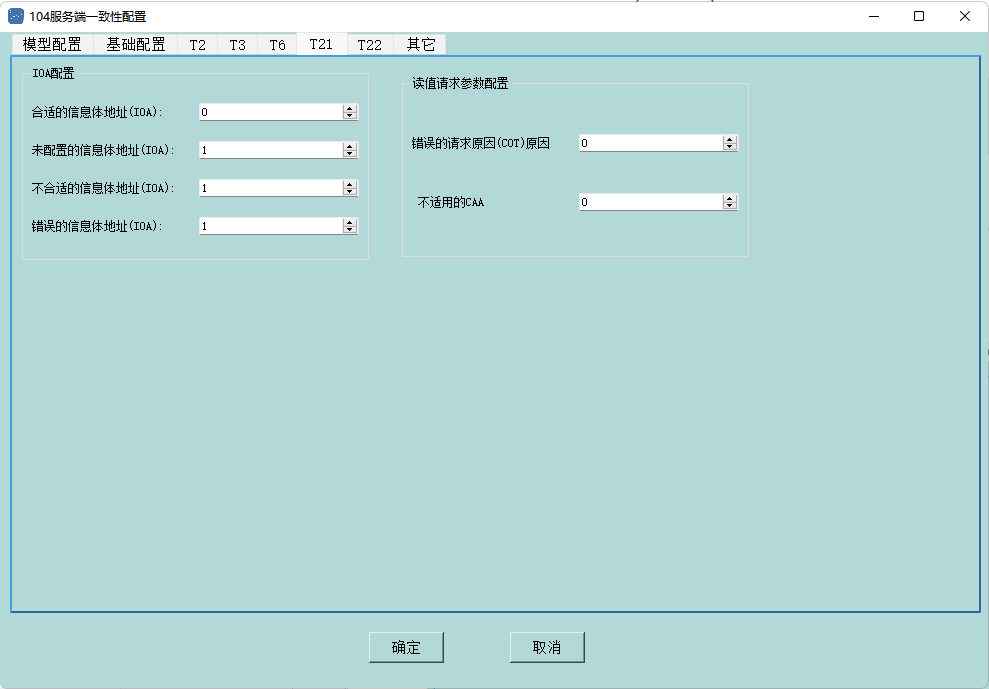Increase 错误的信息体地址 value with up arrow
The image size is (989, 689).
coord(350,222)
